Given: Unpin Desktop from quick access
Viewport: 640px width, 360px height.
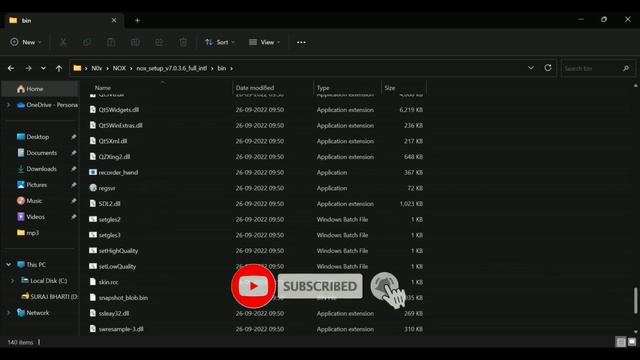Looking at the screenshot, I should [73, 137].
